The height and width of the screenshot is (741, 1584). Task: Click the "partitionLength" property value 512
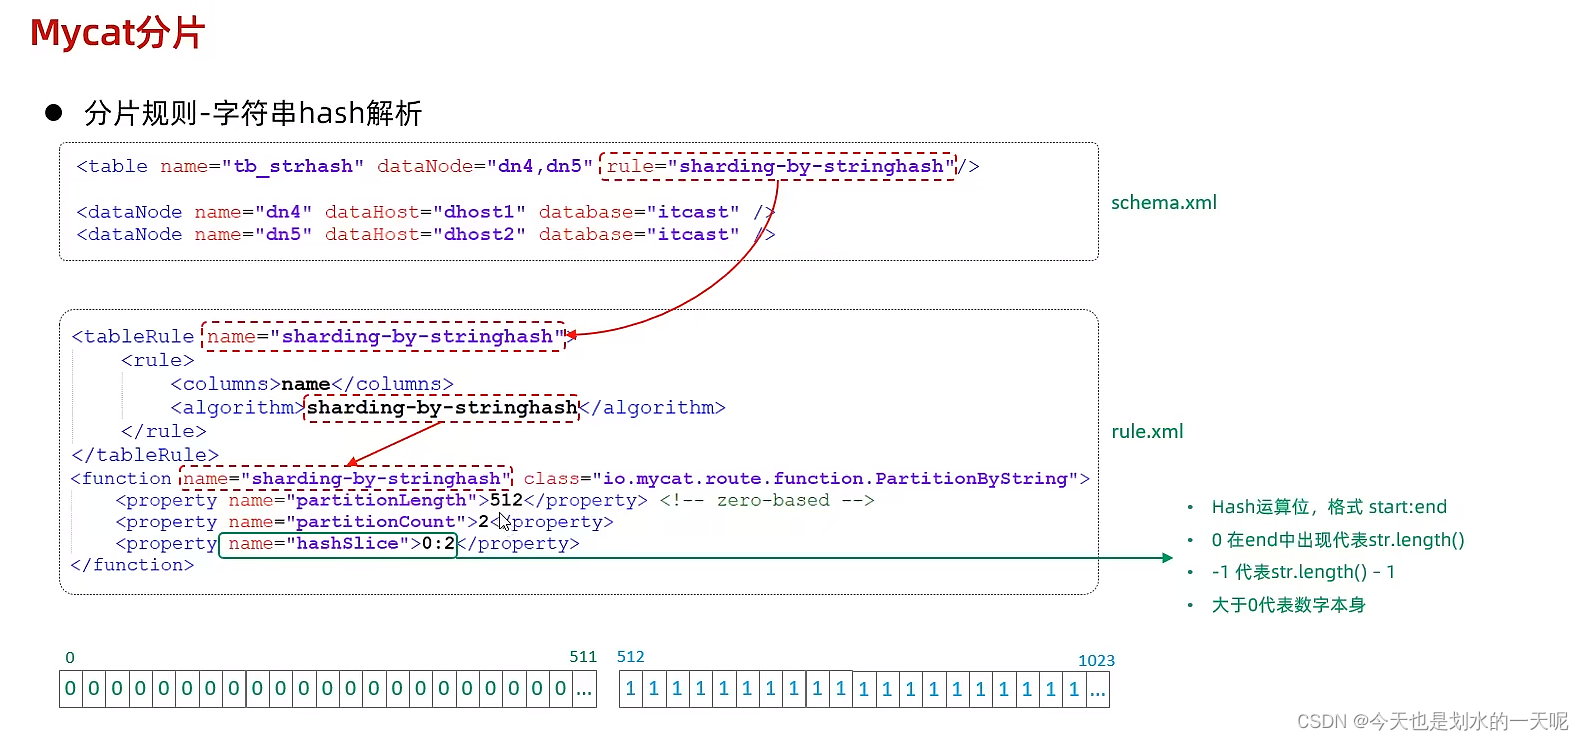(506, 500)
